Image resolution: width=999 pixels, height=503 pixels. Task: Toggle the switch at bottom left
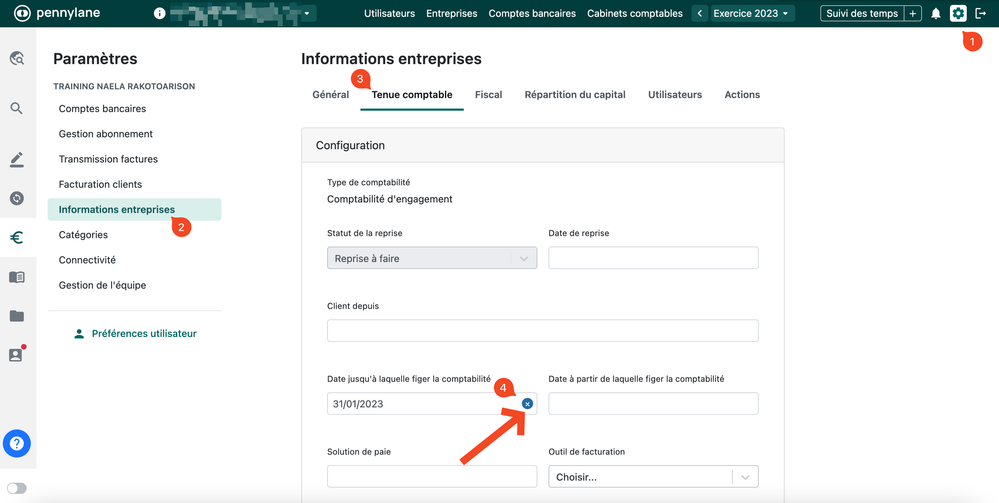(17, 489)
